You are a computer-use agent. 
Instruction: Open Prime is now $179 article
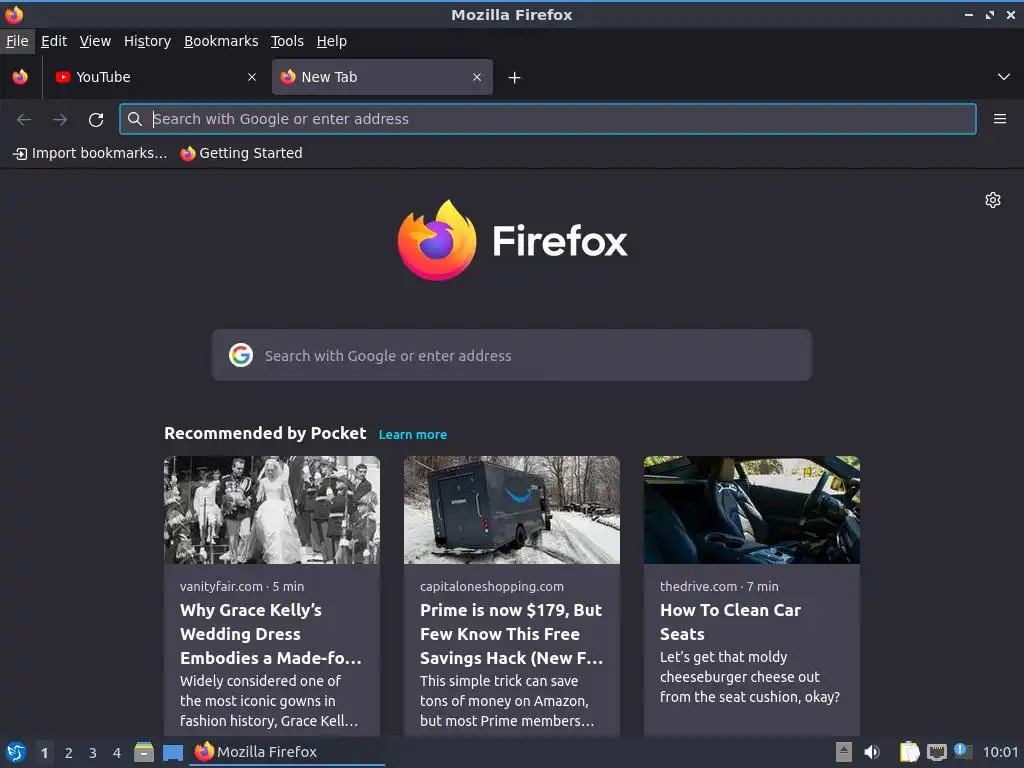click(x=511, y=634)
